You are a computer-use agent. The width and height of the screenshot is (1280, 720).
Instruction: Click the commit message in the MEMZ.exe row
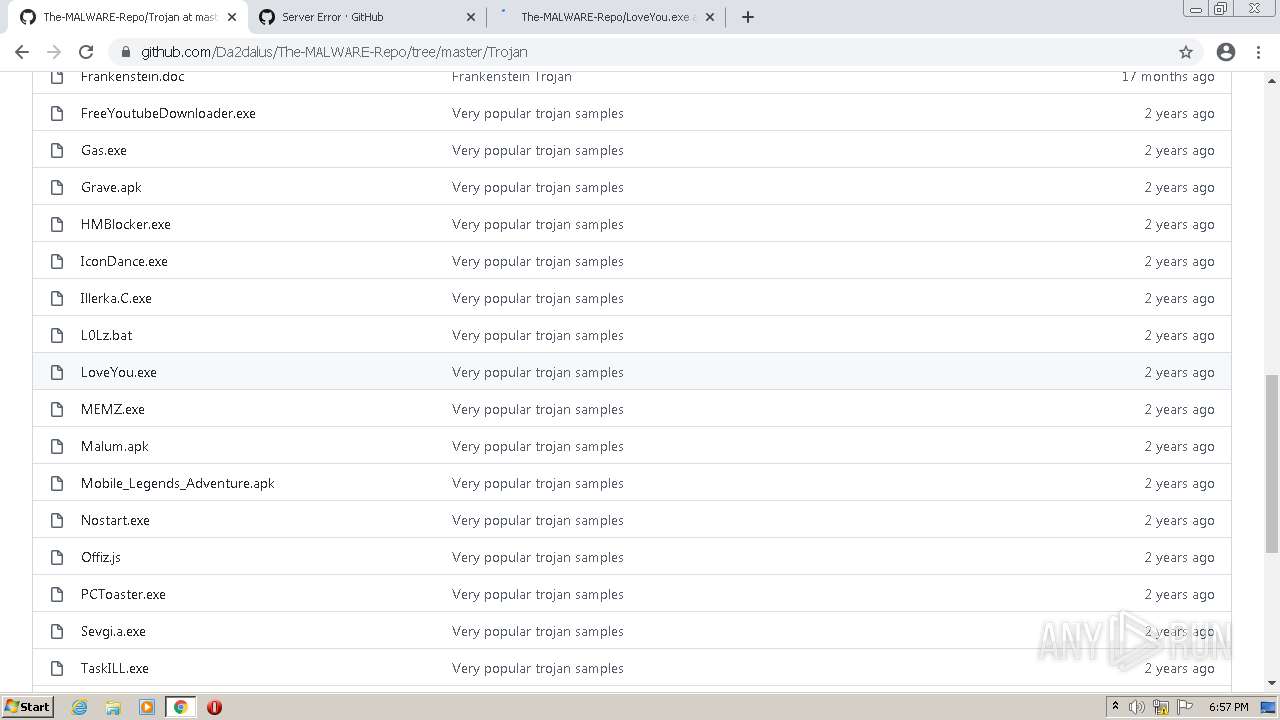point(538,409)
